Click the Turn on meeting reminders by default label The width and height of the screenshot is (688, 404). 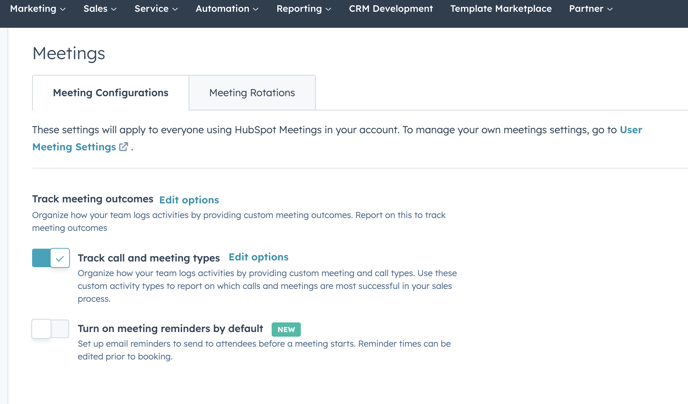(x=170, y=329)
